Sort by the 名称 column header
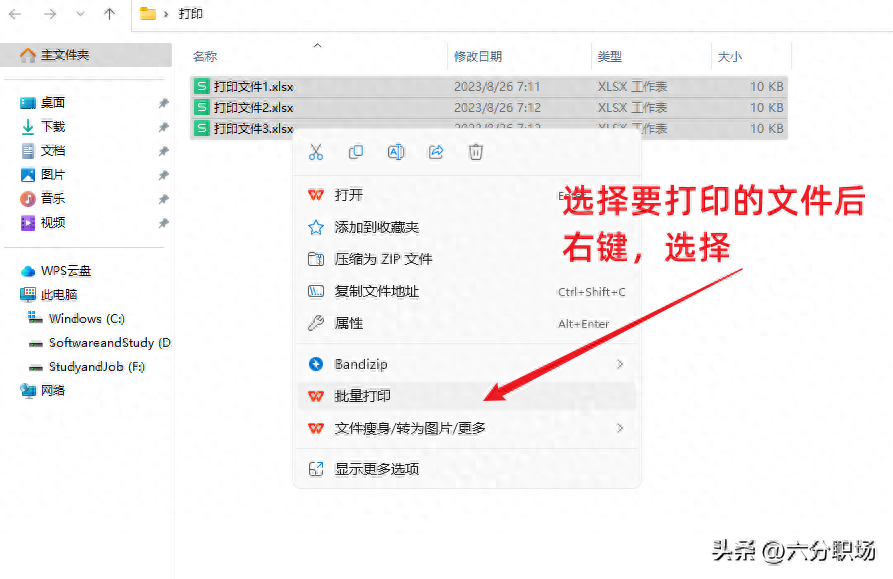The height and width of the screenshot is (579, 893). (x=205, y=56)
